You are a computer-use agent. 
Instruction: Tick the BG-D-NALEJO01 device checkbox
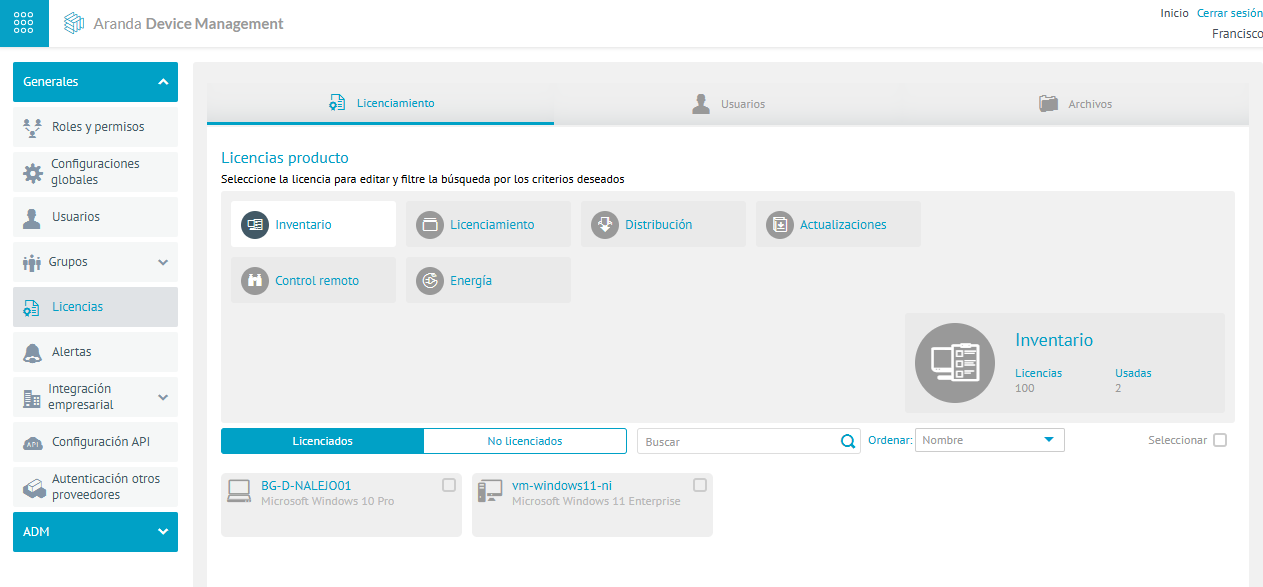point(449,485)
